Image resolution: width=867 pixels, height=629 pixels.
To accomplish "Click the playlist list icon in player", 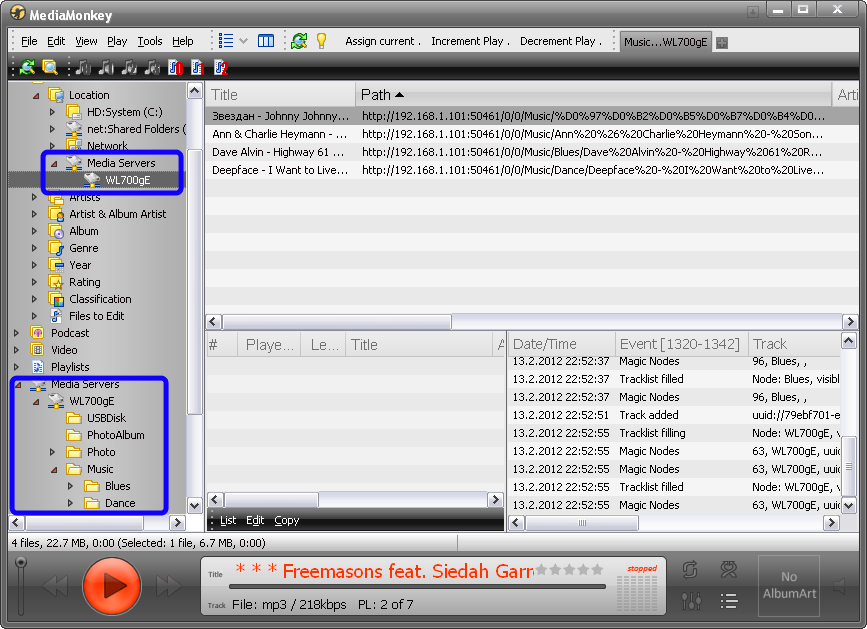I will 729,601.
